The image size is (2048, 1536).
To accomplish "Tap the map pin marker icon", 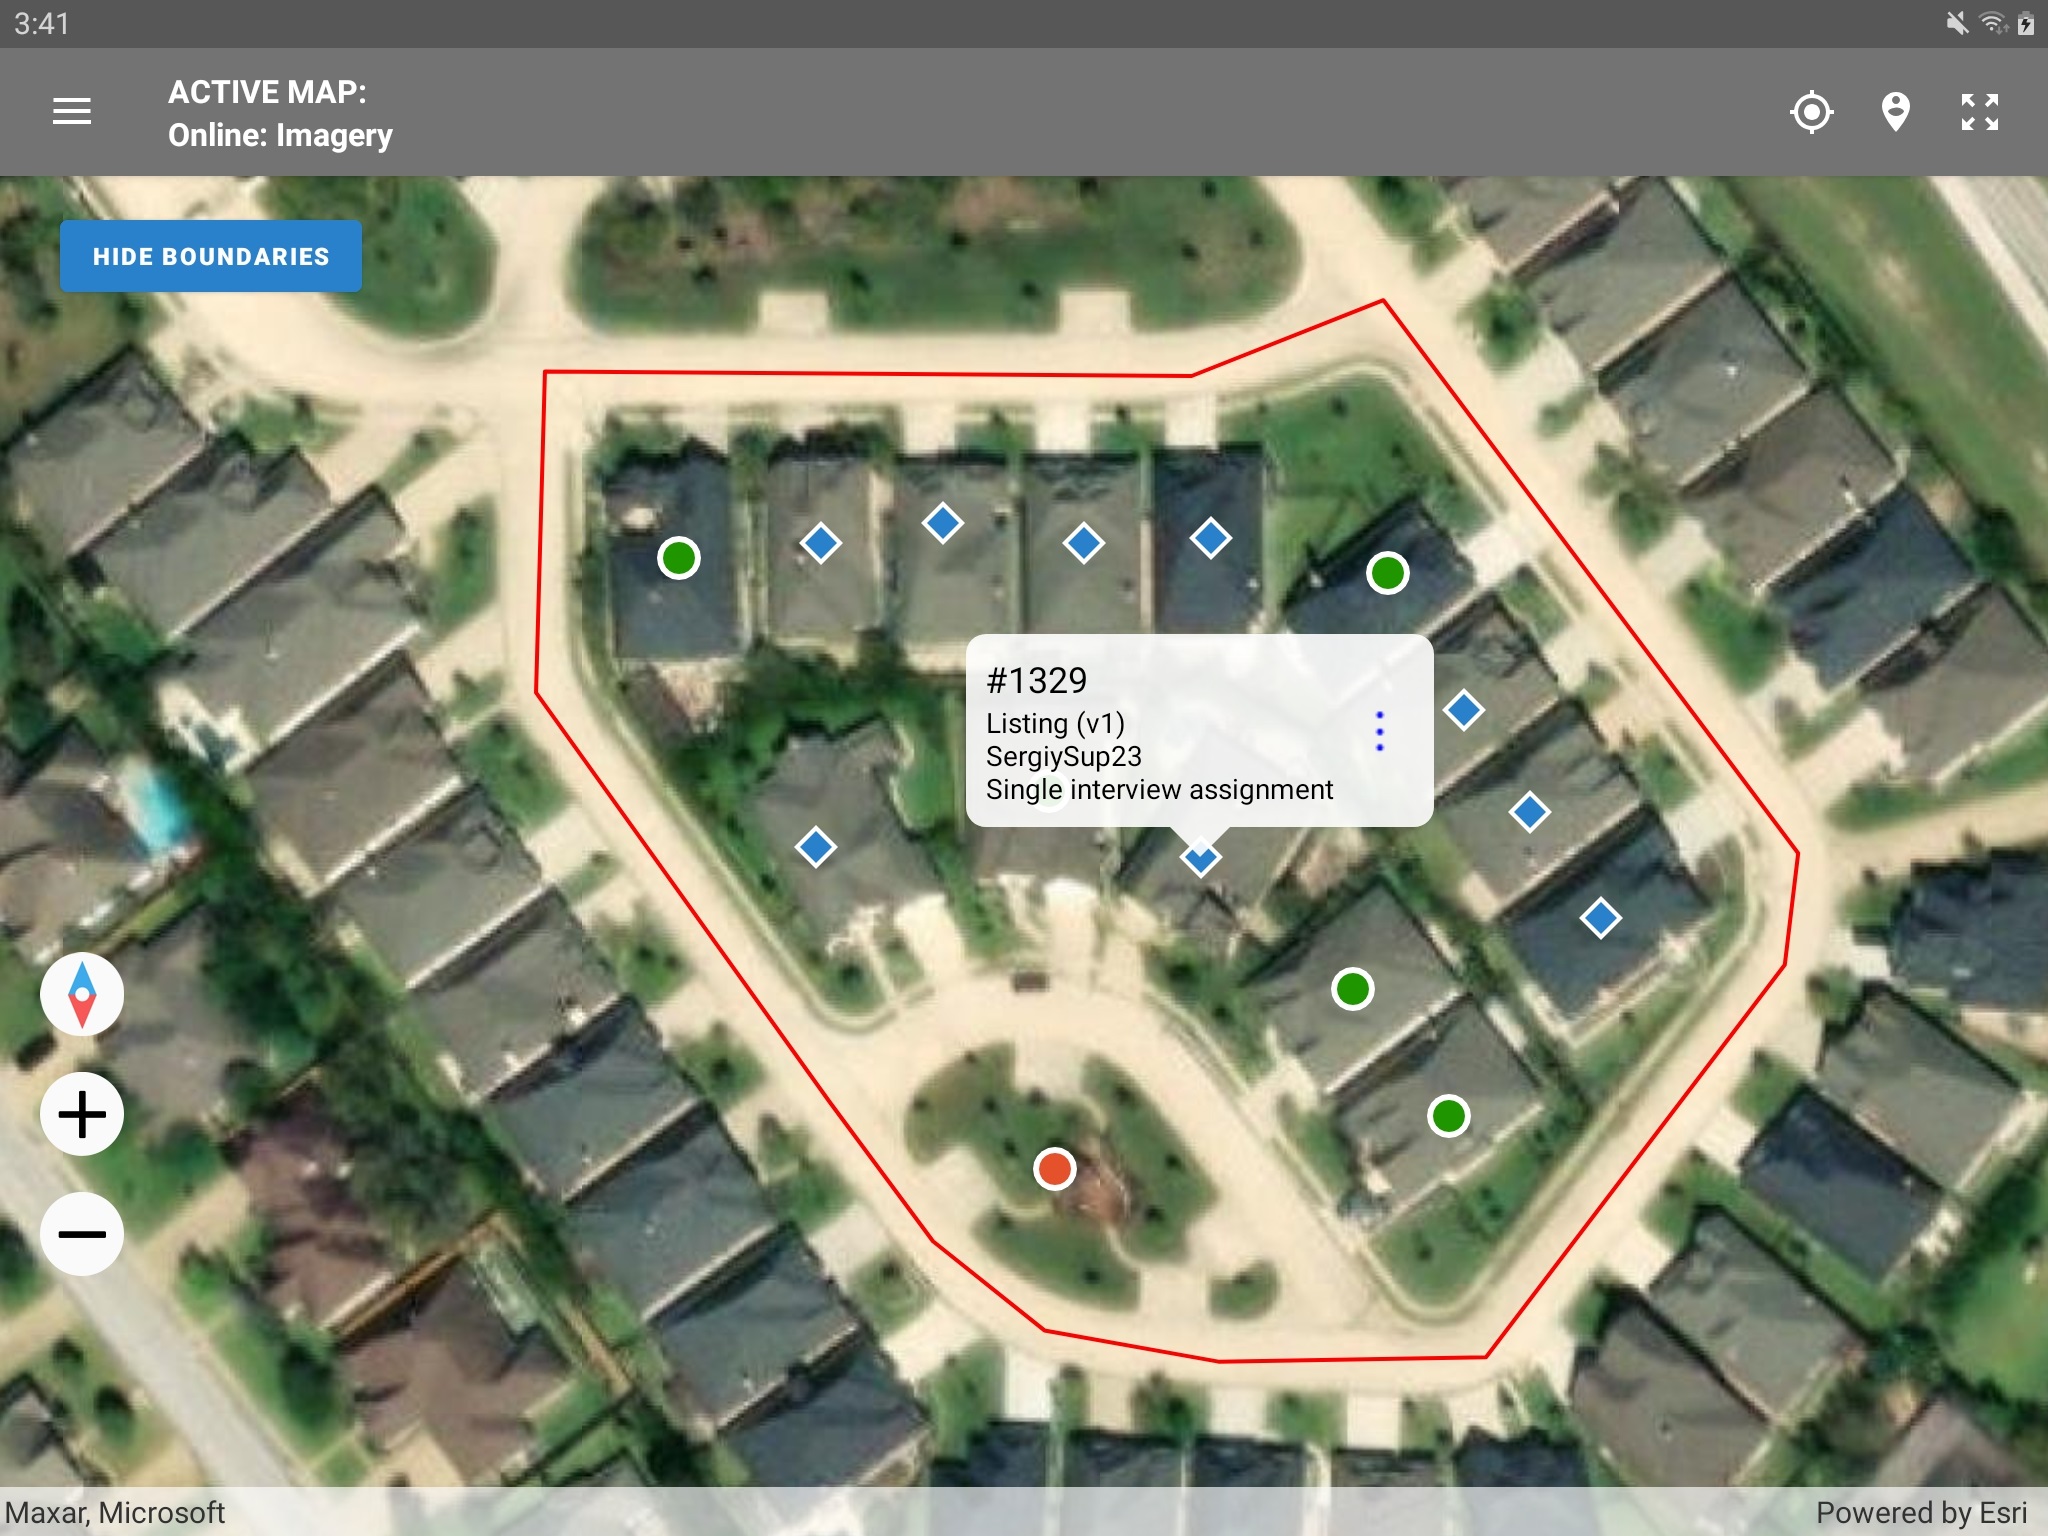I will 1895,112.
